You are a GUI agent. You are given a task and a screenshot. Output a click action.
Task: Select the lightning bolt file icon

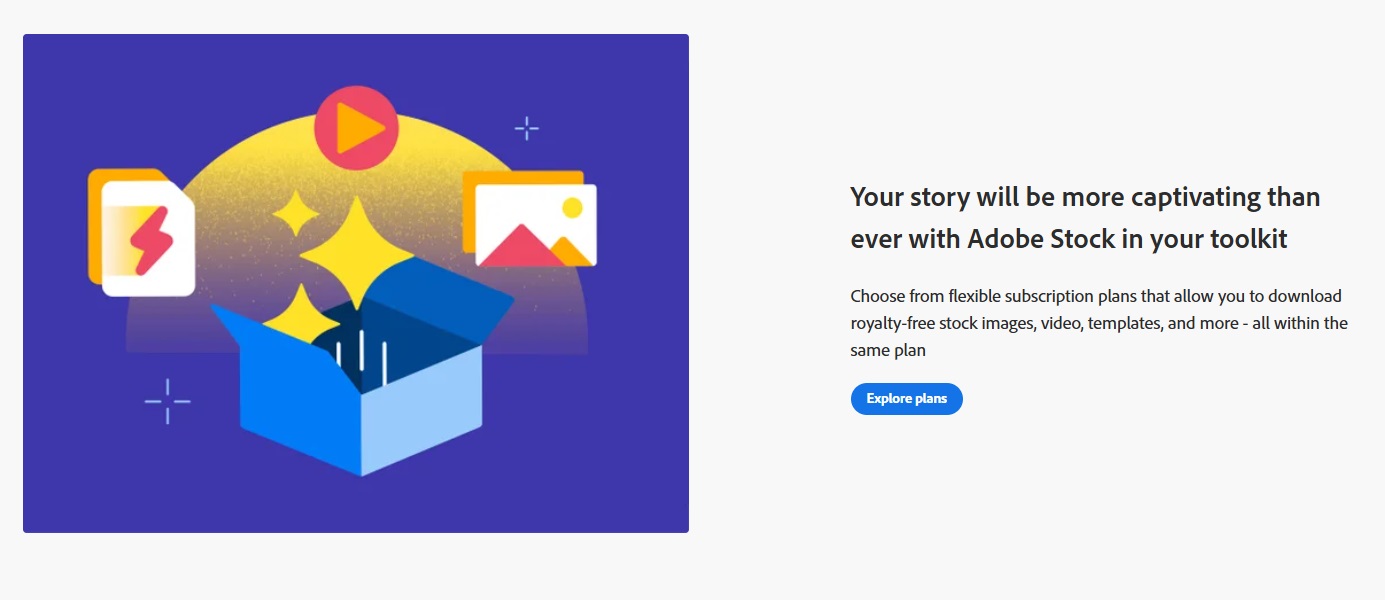pyautogui.click(x=148, y=238)
